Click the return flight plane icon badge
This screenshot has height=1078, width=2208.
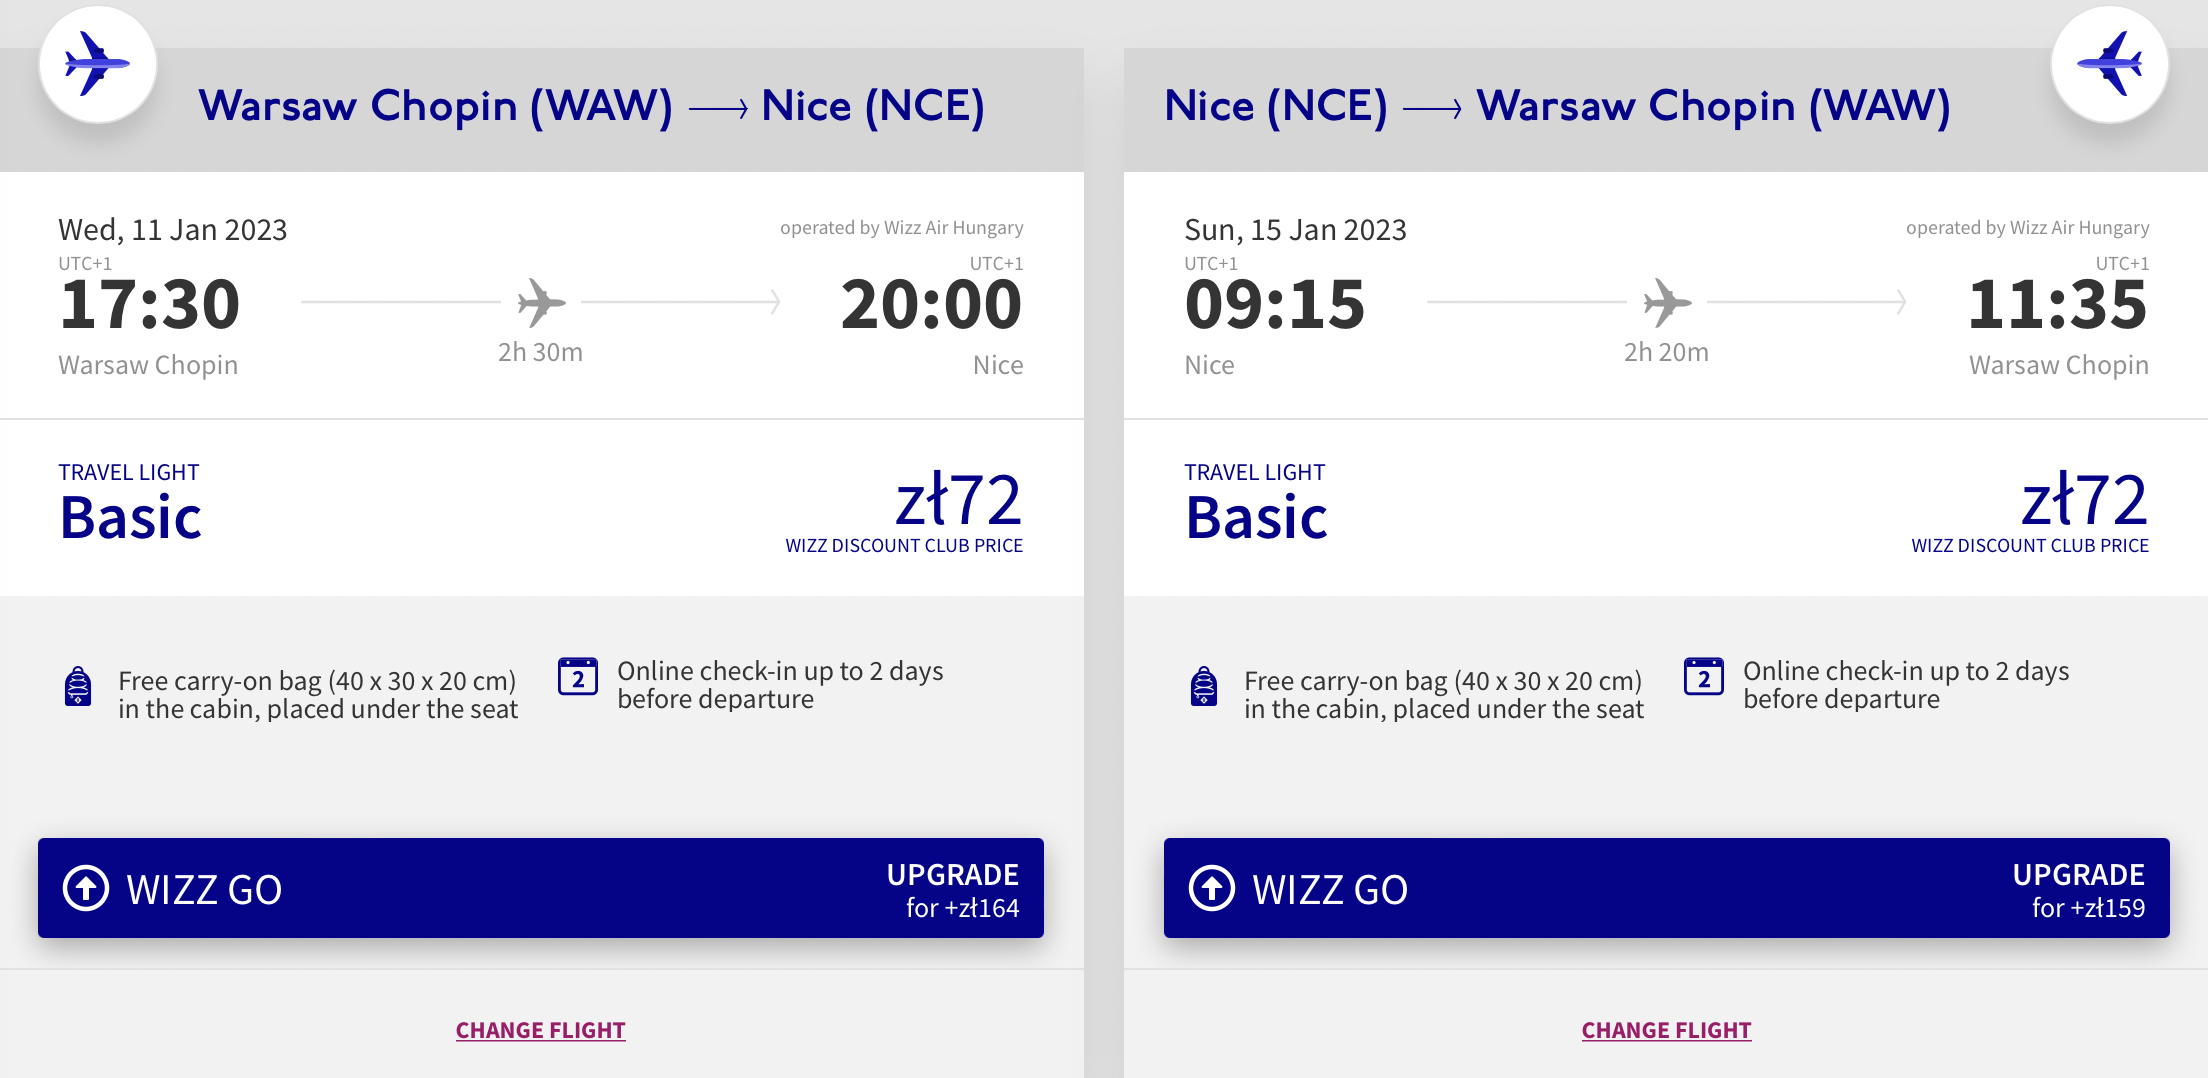(x=2109, y=65)
